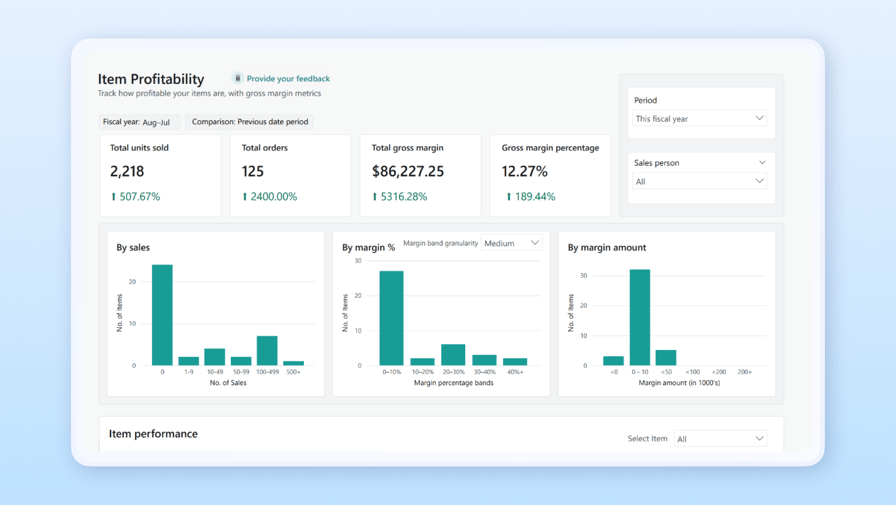
Task: Click the up arrow in Total orders card
Action: click(245, 197)
